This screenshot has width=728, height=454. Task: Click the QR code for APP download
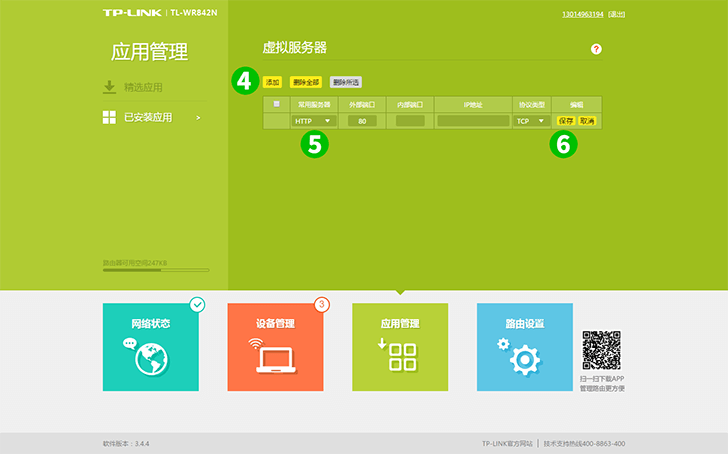coord(602,350)
